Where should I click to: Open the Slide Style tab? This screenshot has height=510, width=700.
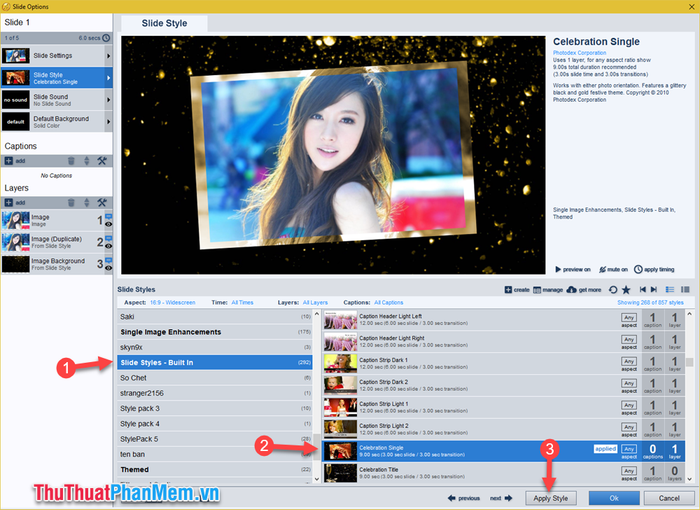point(164,23)
